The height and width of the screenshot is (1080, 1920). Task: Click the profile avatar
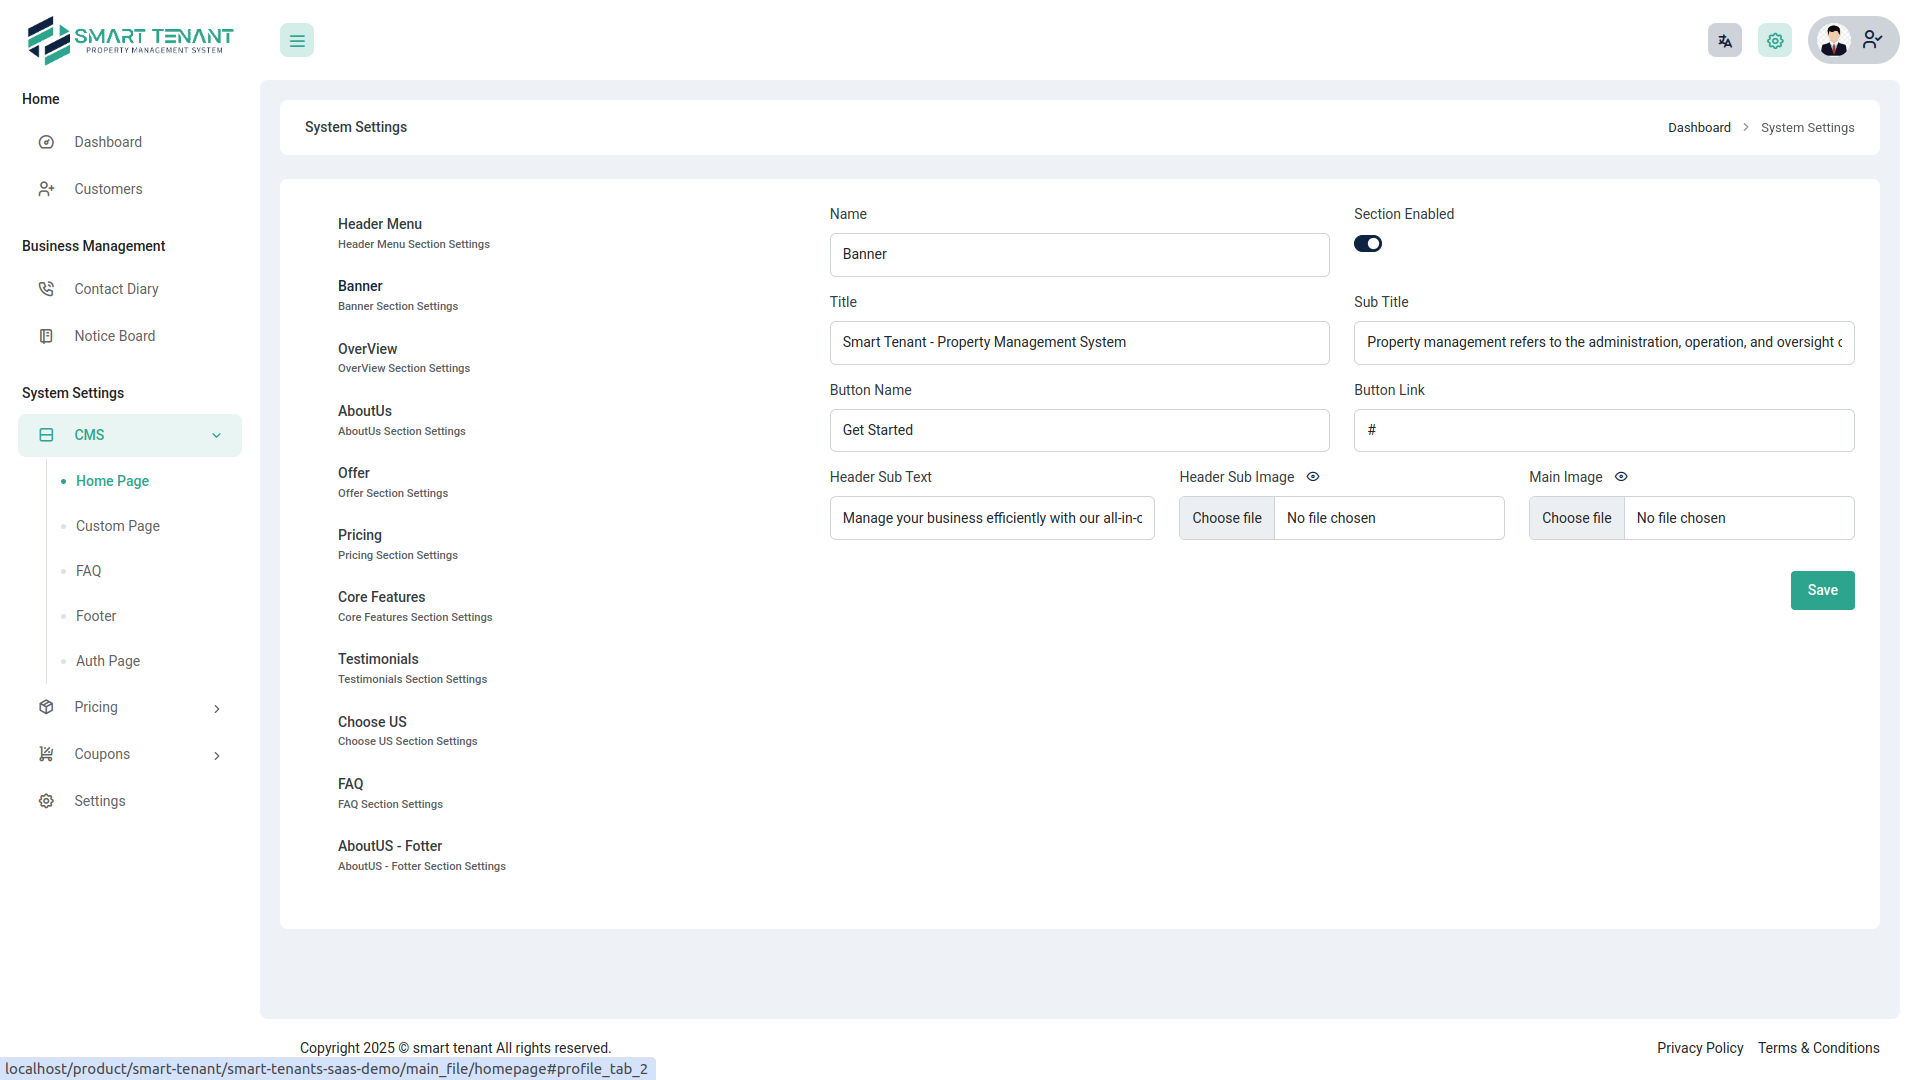pos(1834,40)
